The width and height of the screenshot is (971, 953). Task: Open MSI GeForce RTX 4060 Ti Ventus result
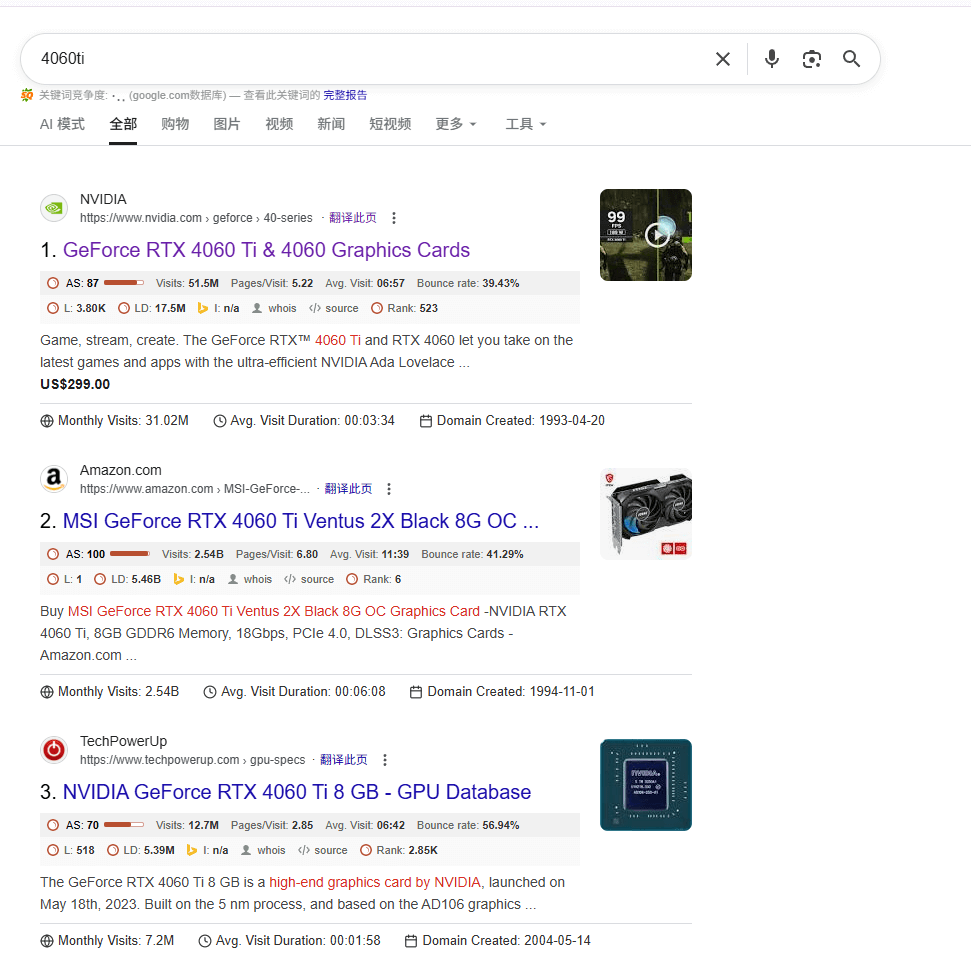coord(300,521)
